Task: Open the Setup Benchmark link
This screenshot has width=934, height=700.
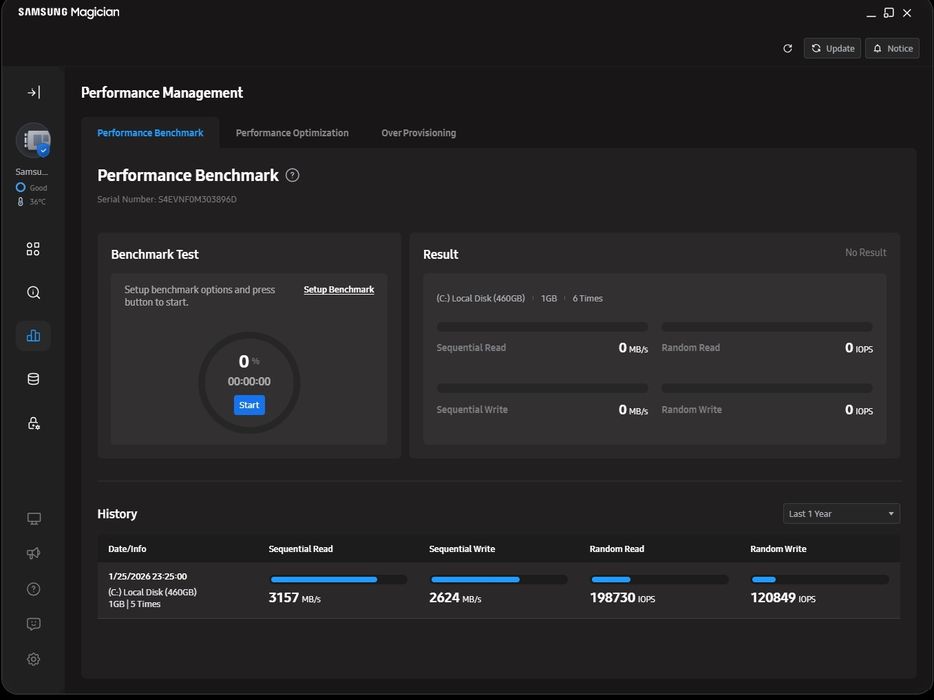Action: [x=339, y=290]
